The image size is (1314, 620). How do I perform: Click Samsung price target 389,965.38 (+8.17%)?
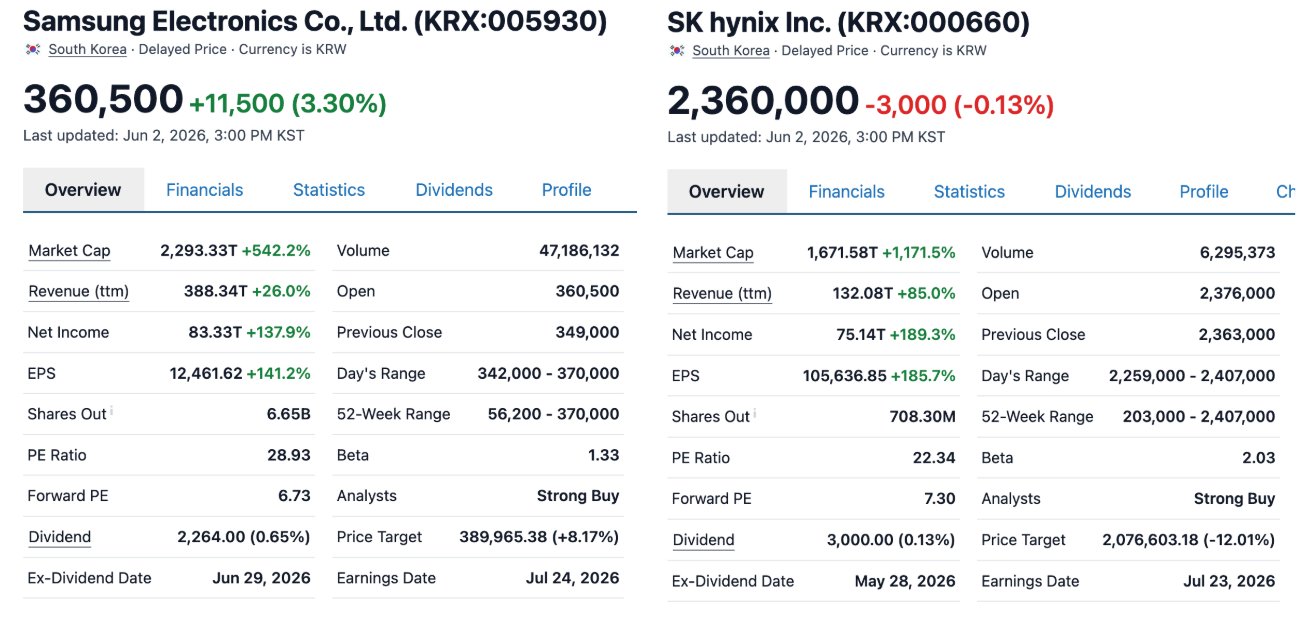click(540, 537)
